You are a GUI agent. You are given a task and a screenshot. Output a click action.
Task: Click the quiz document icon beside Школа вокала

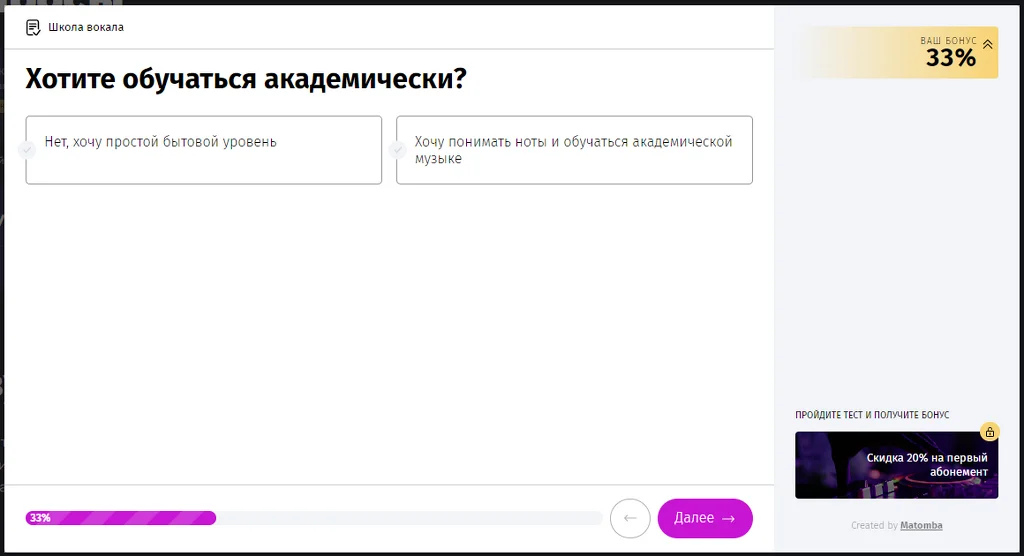pos(33,27)
